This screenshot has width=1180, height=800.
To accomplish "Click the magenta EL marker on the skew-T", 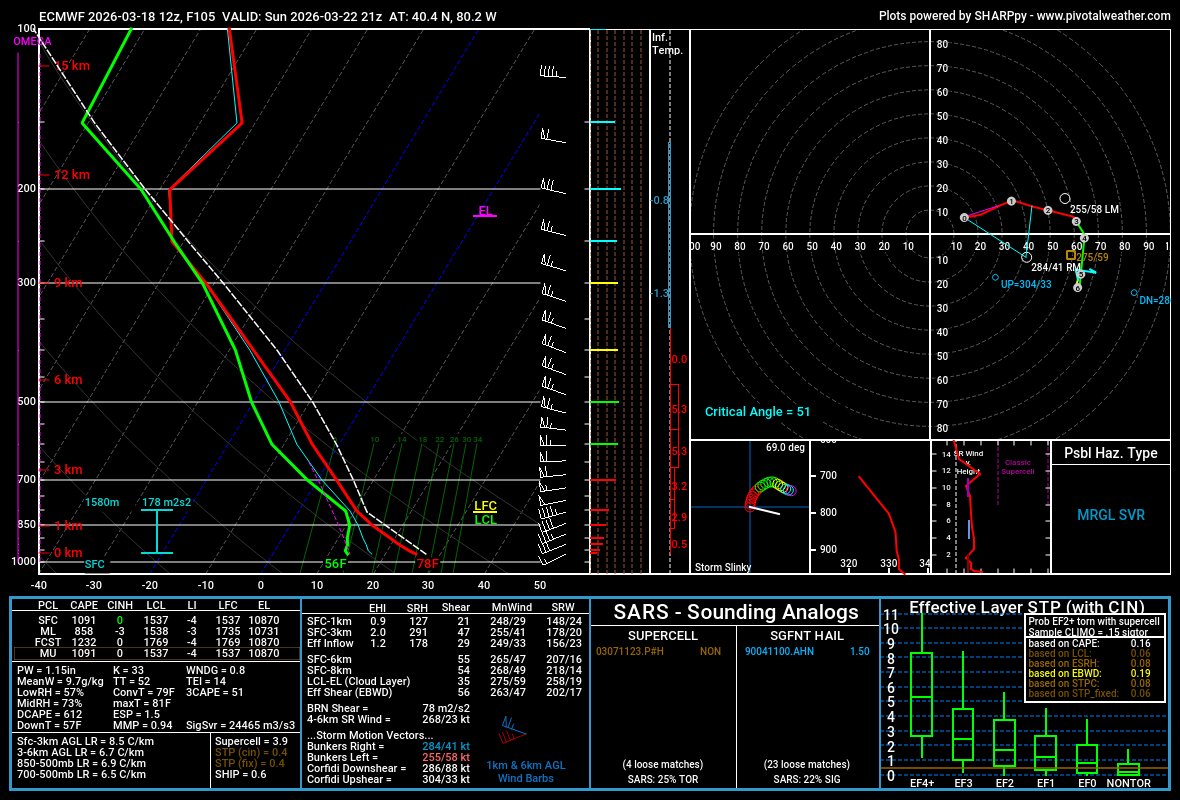I will click(485, 211).
